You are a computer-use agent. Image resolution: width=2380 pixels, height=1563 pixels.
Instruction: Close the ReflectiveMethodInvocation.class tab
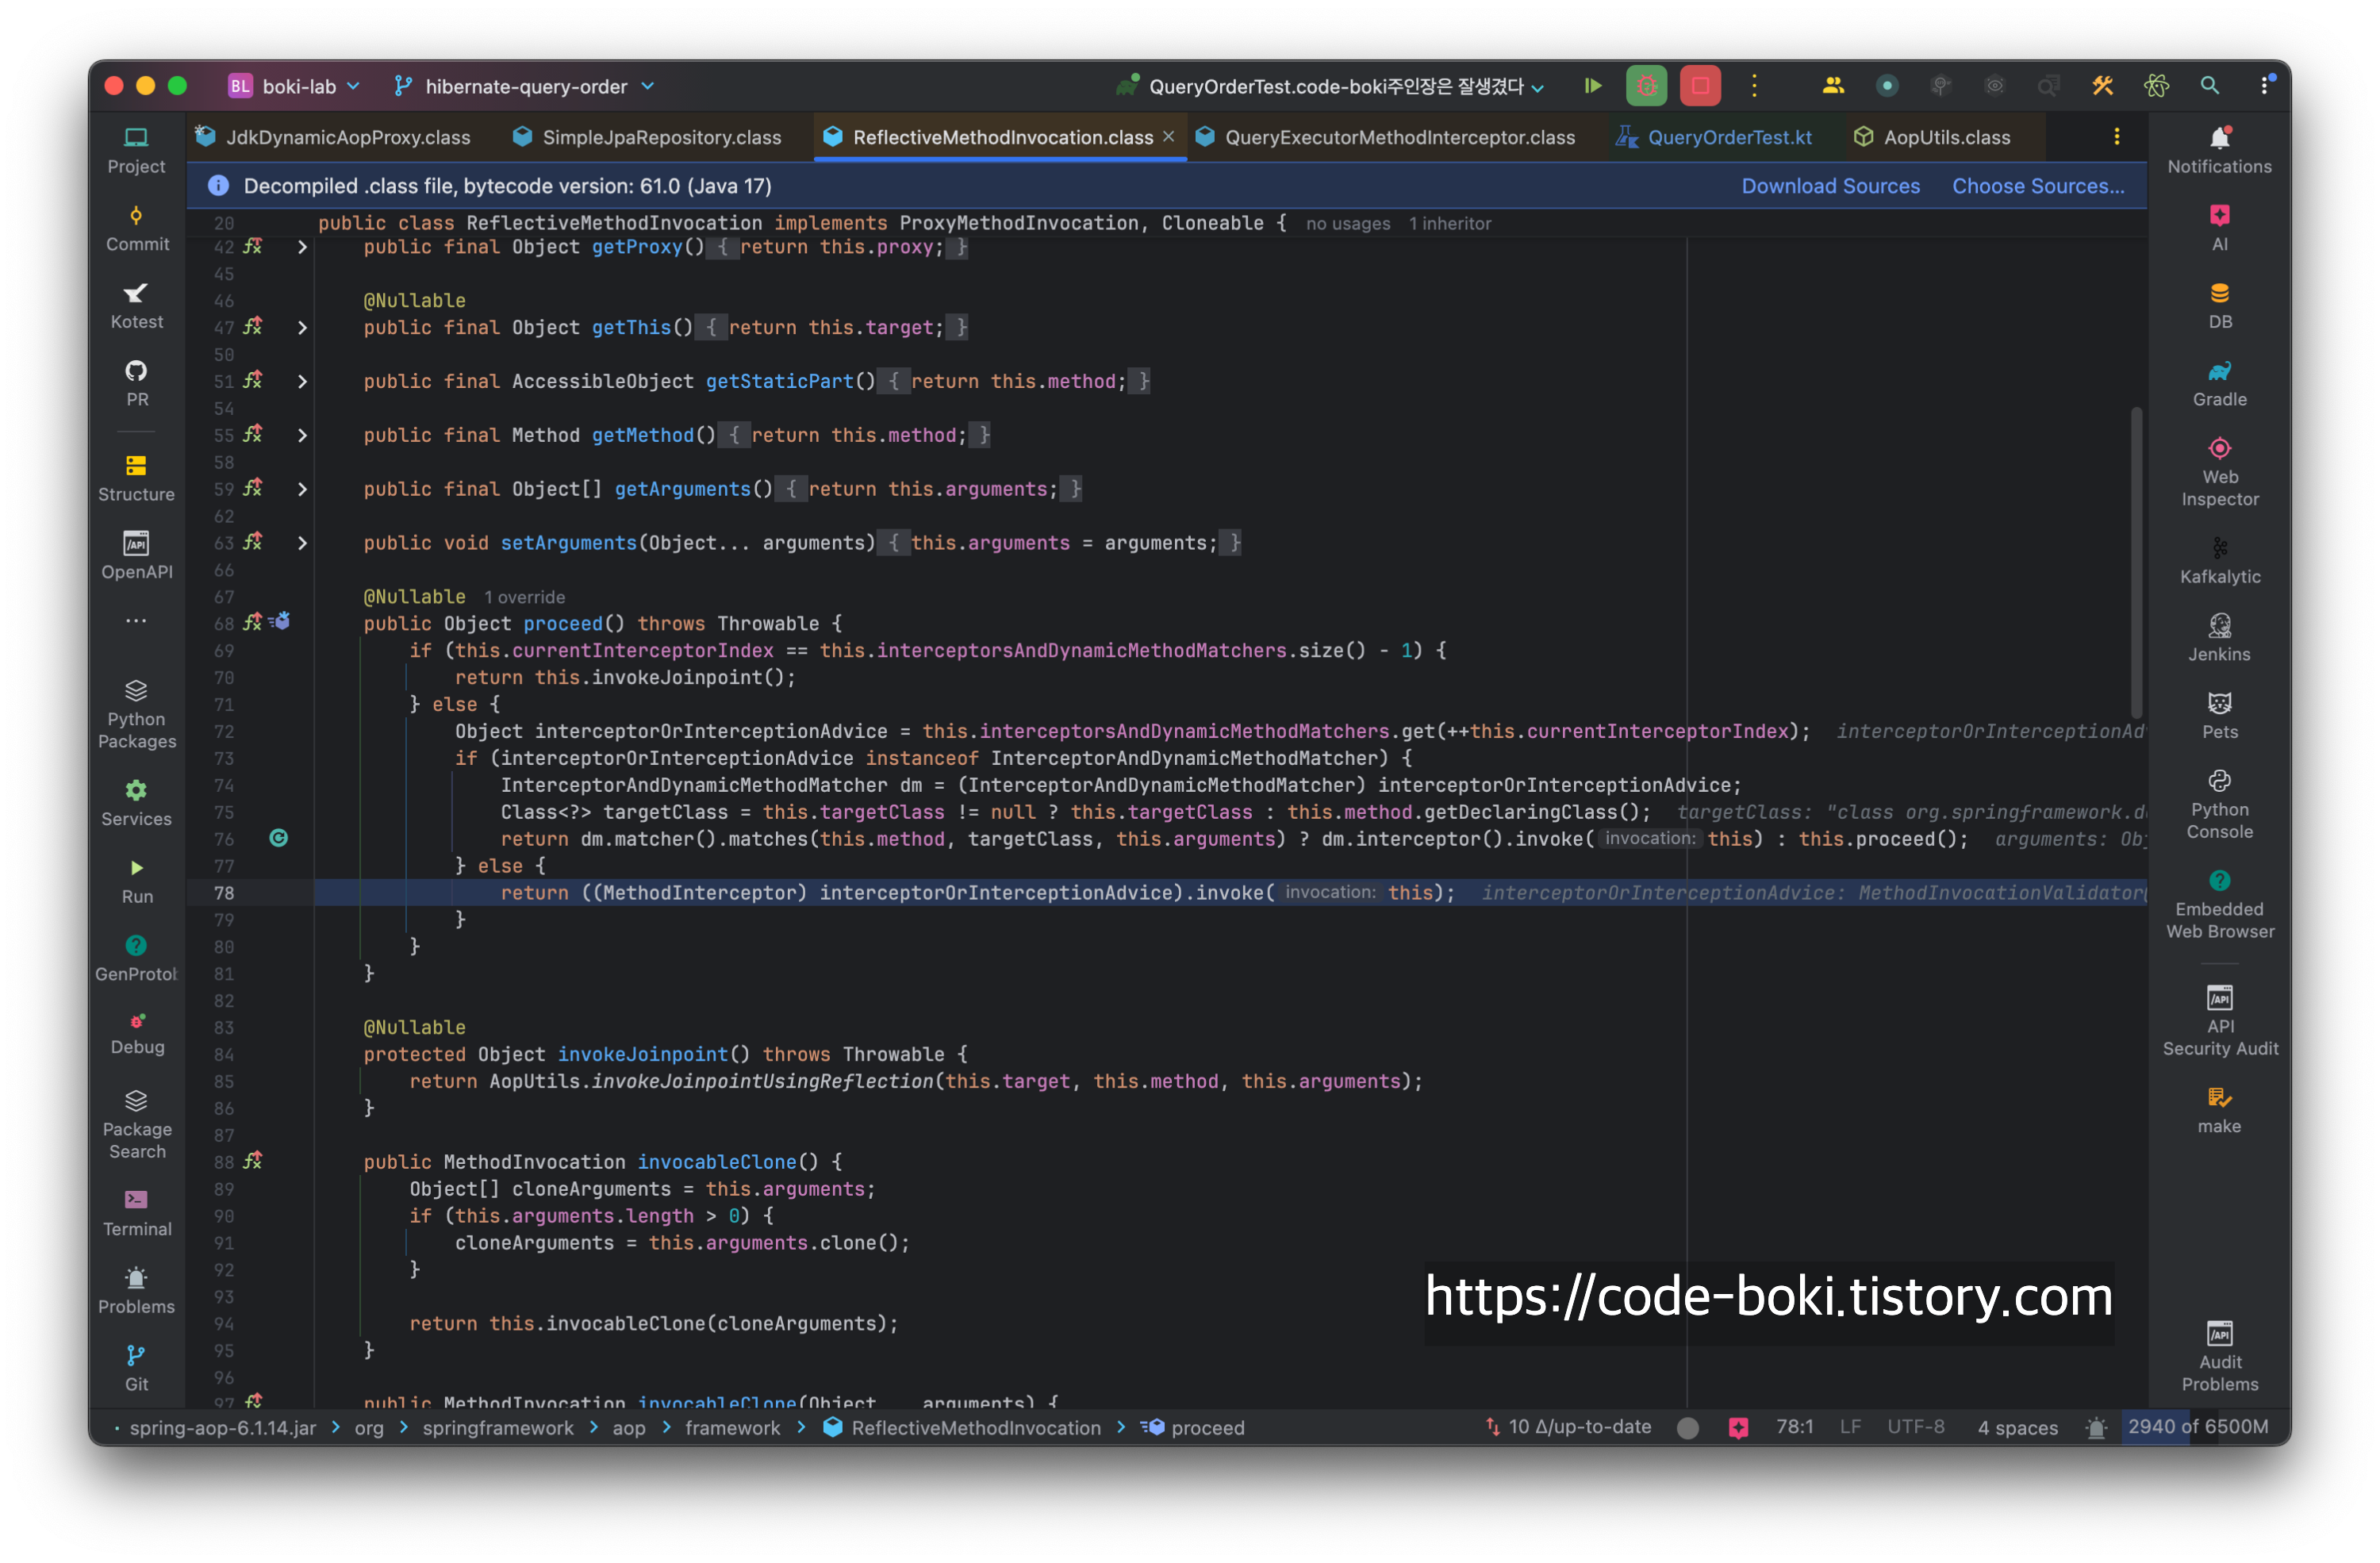click(x=1168, y=137)
